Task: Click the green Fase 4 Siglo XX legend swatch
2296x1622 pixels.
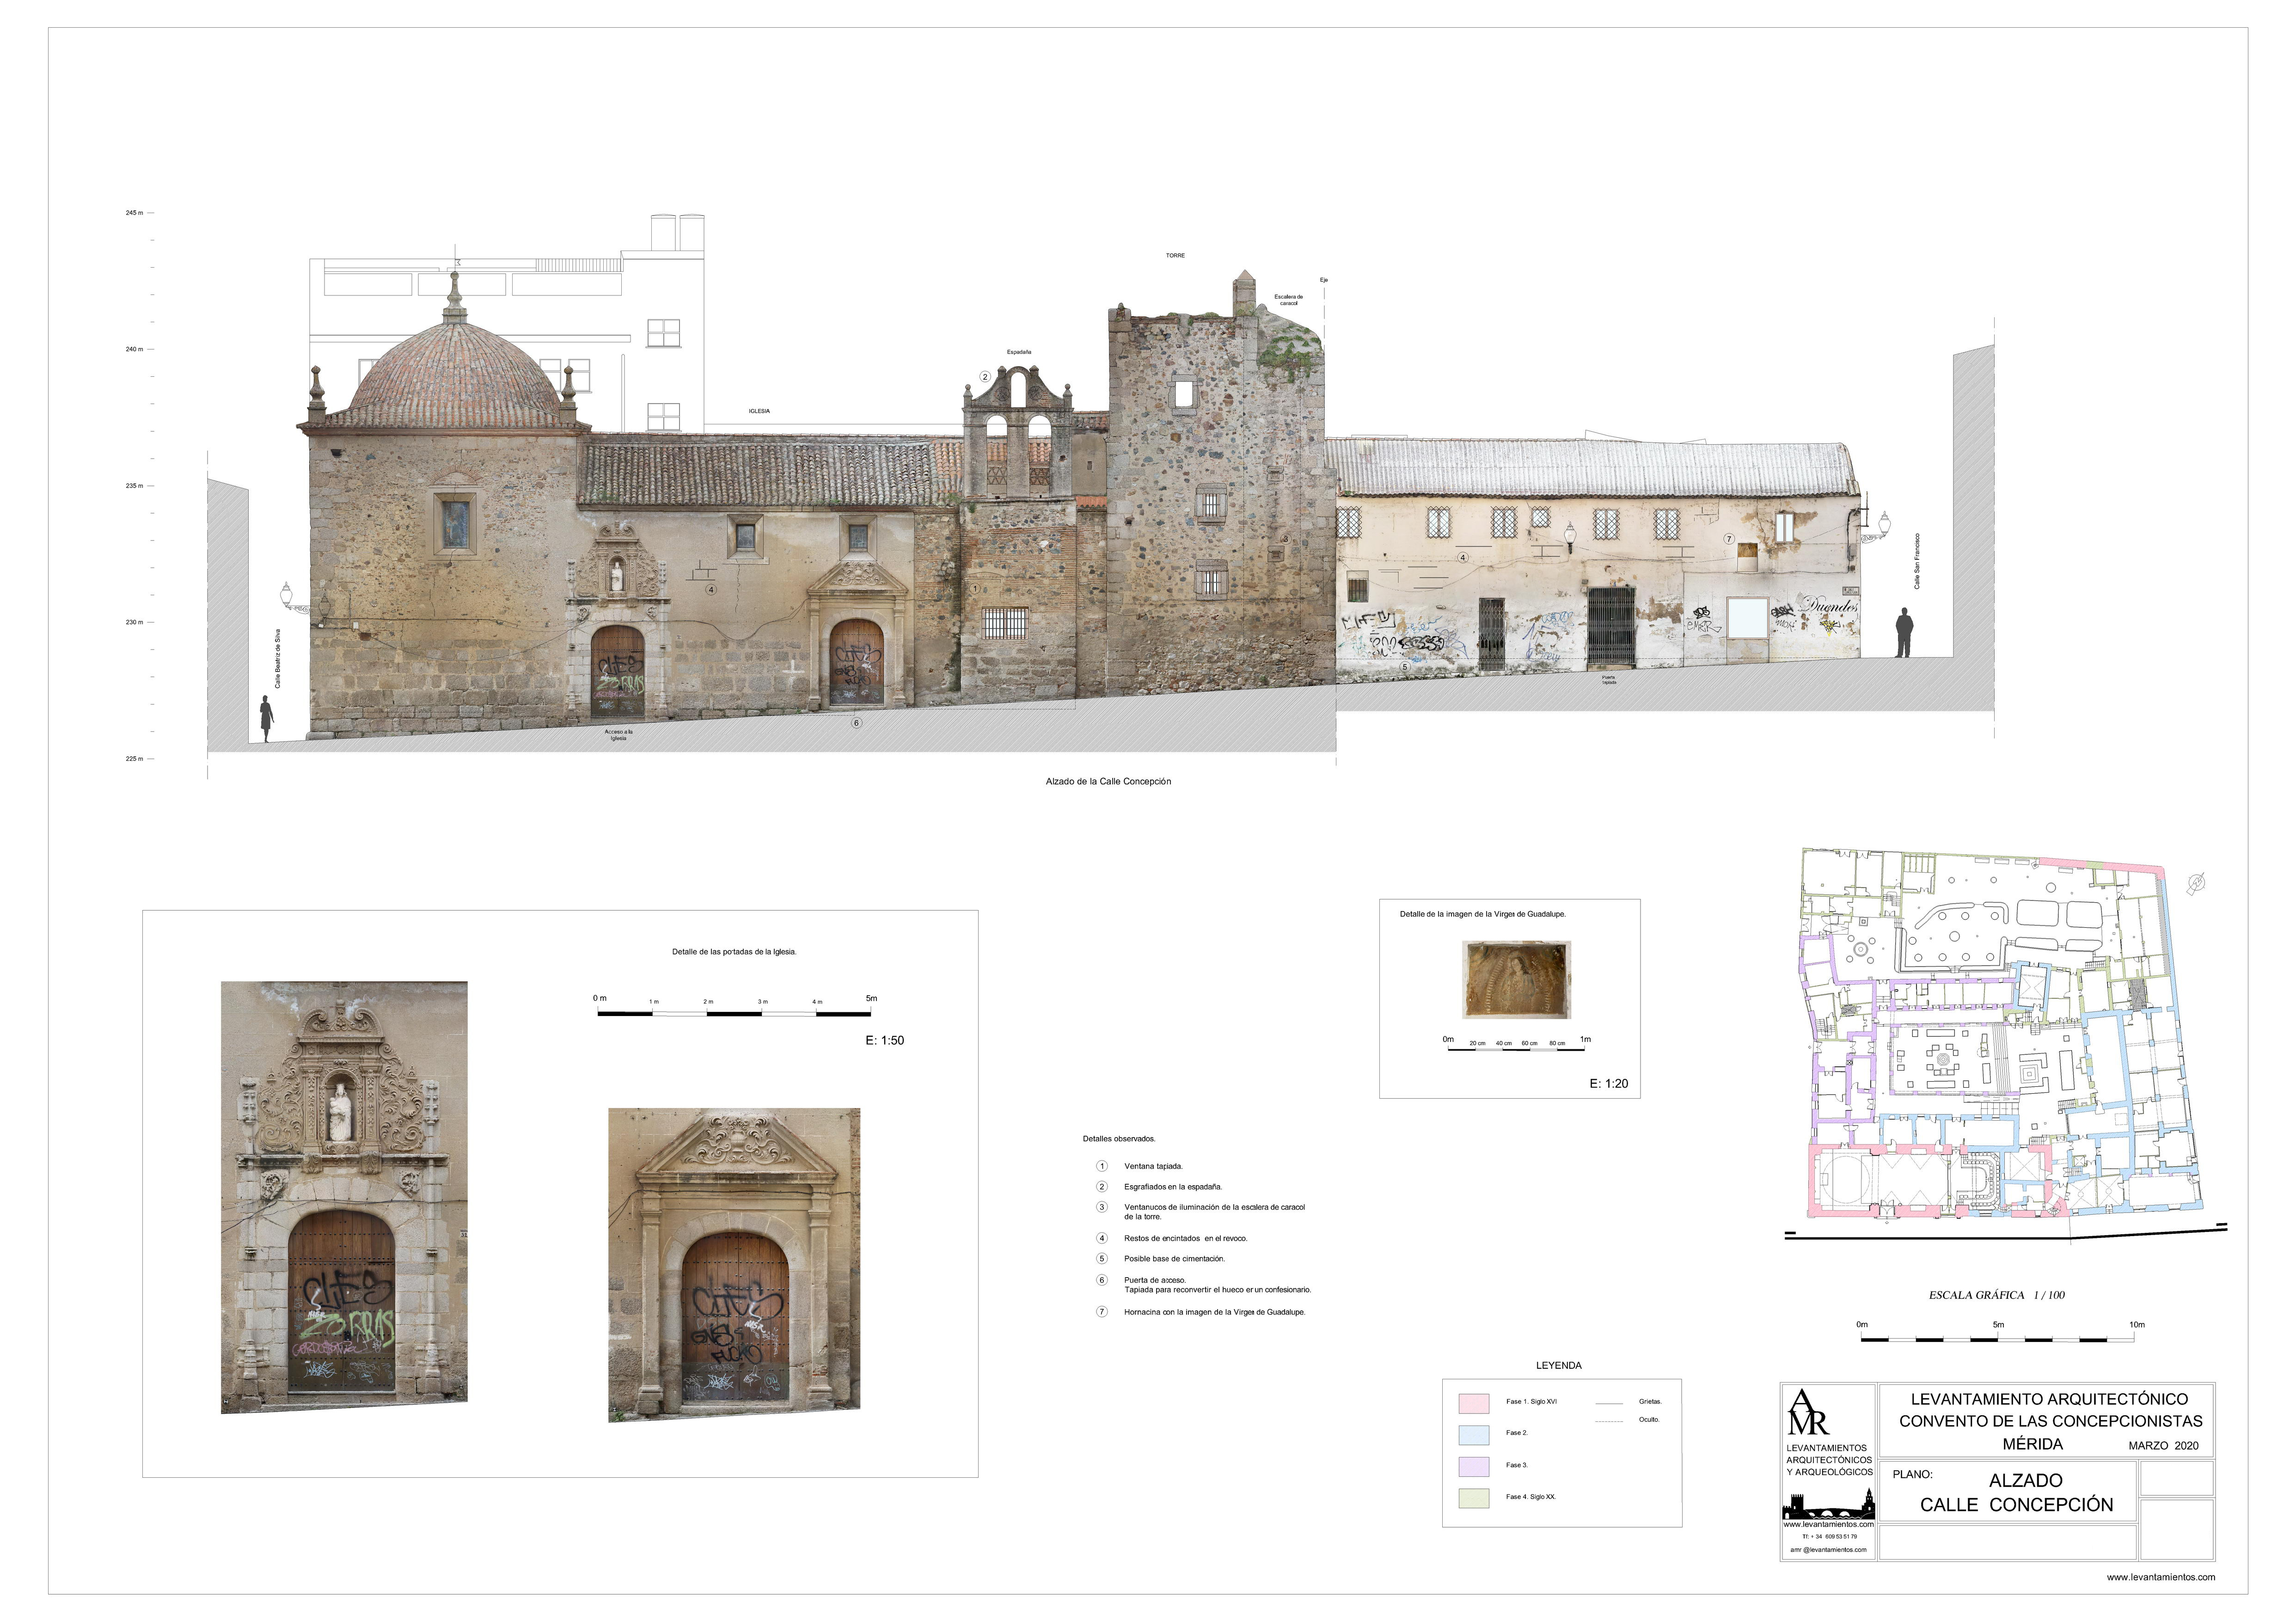Action: click(x=1473, y=1498)
